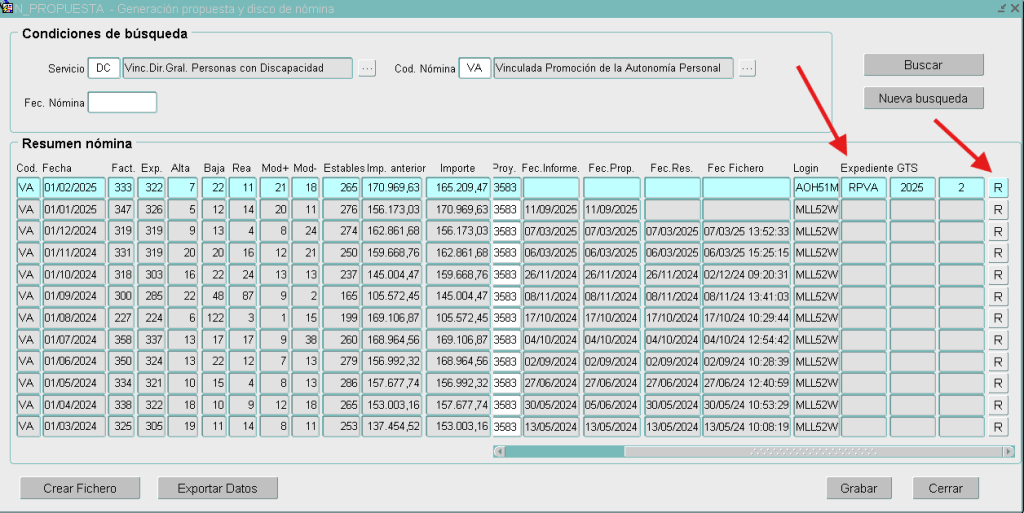The image size is (1024, 513).
Task: Click the Buscar button
Action: [x=923, y=65]
